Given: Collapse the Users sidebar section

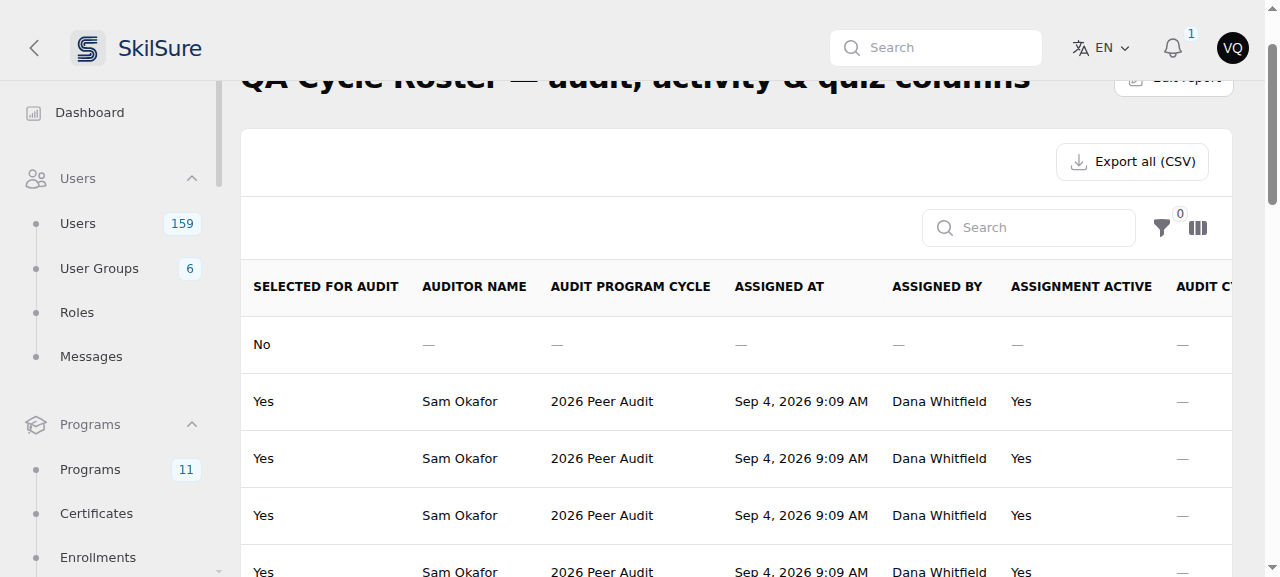Looking at the screenshot, I should (192, 179).
